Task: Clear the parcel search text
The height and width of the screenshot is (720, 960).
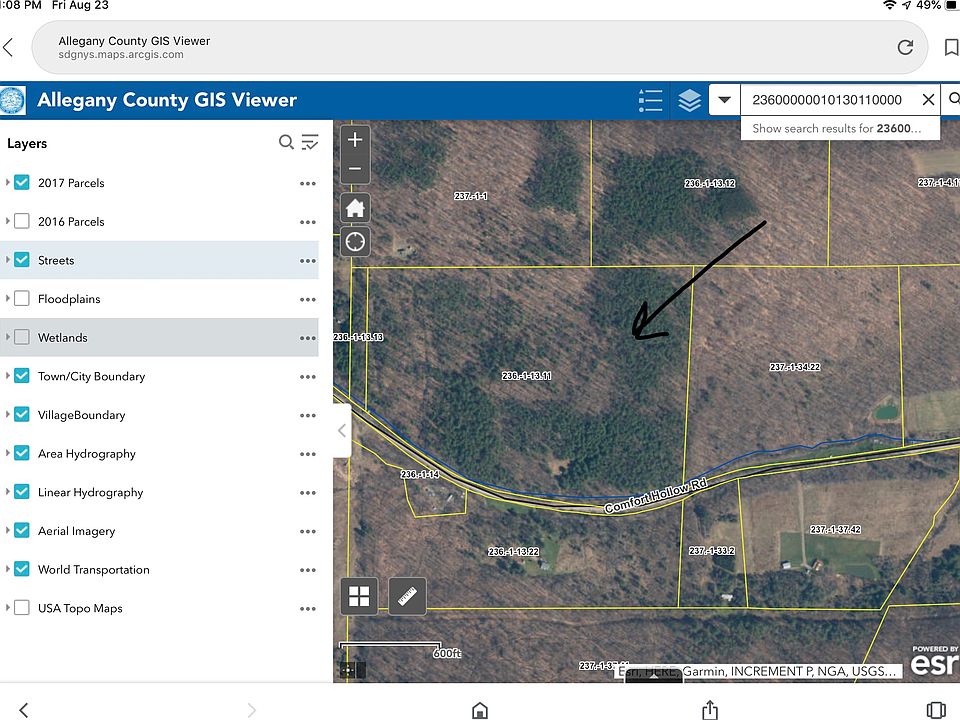Action: (x=928, y=100)
